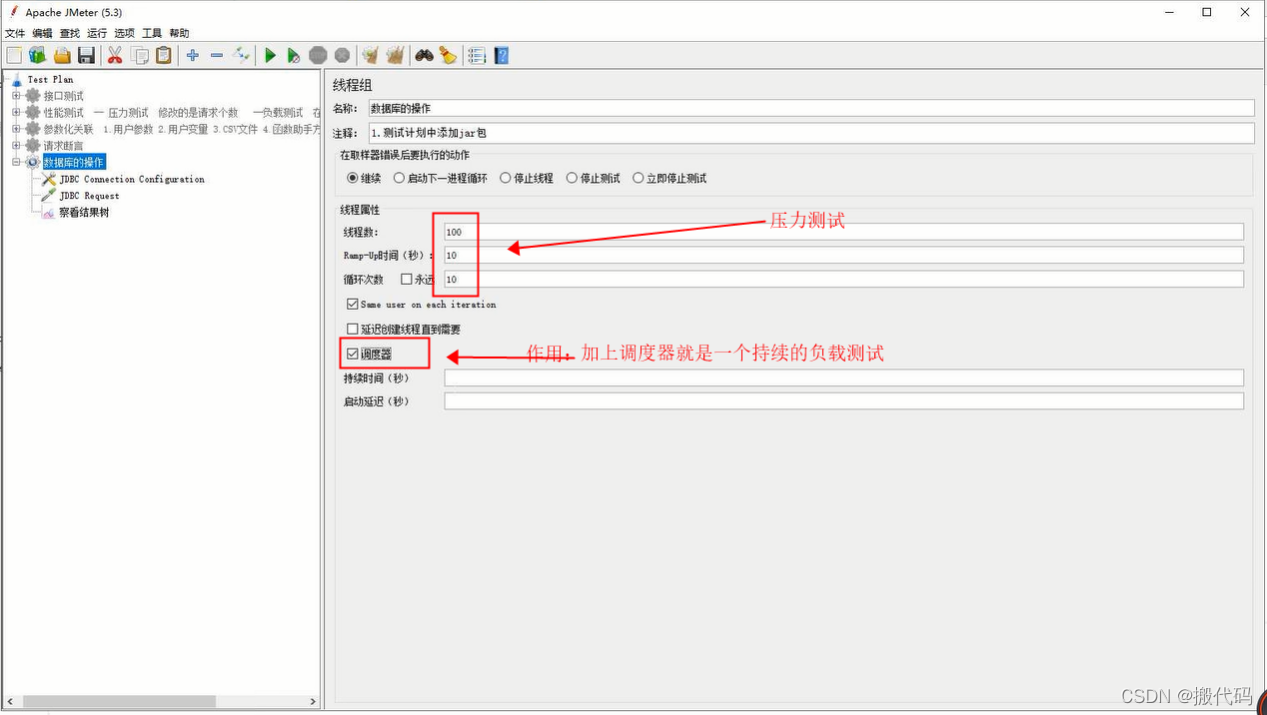
Task: Expand the 接口测试 tree node
Action: click(x=16, y=96)
